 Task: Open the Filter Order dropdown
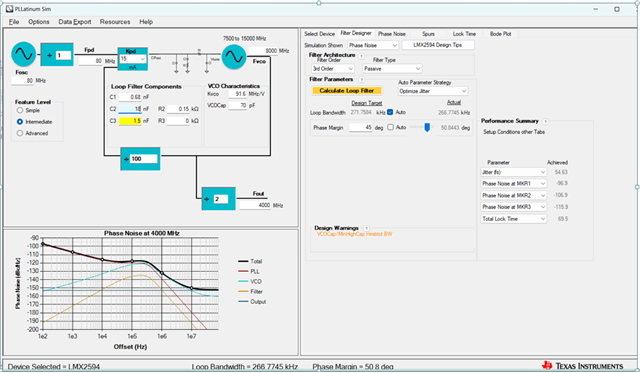click(x=332, y=69)
